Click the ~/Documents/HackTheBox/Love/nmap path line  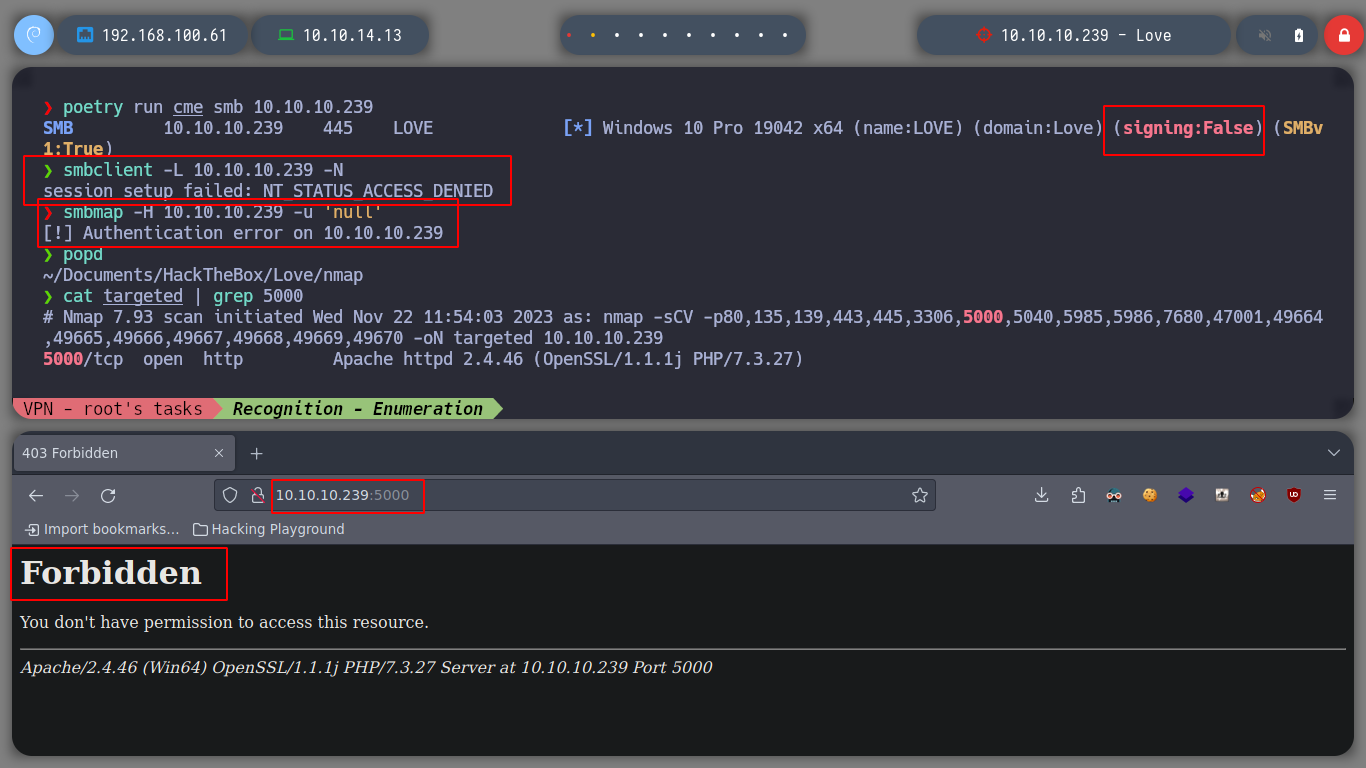(203, 275)
